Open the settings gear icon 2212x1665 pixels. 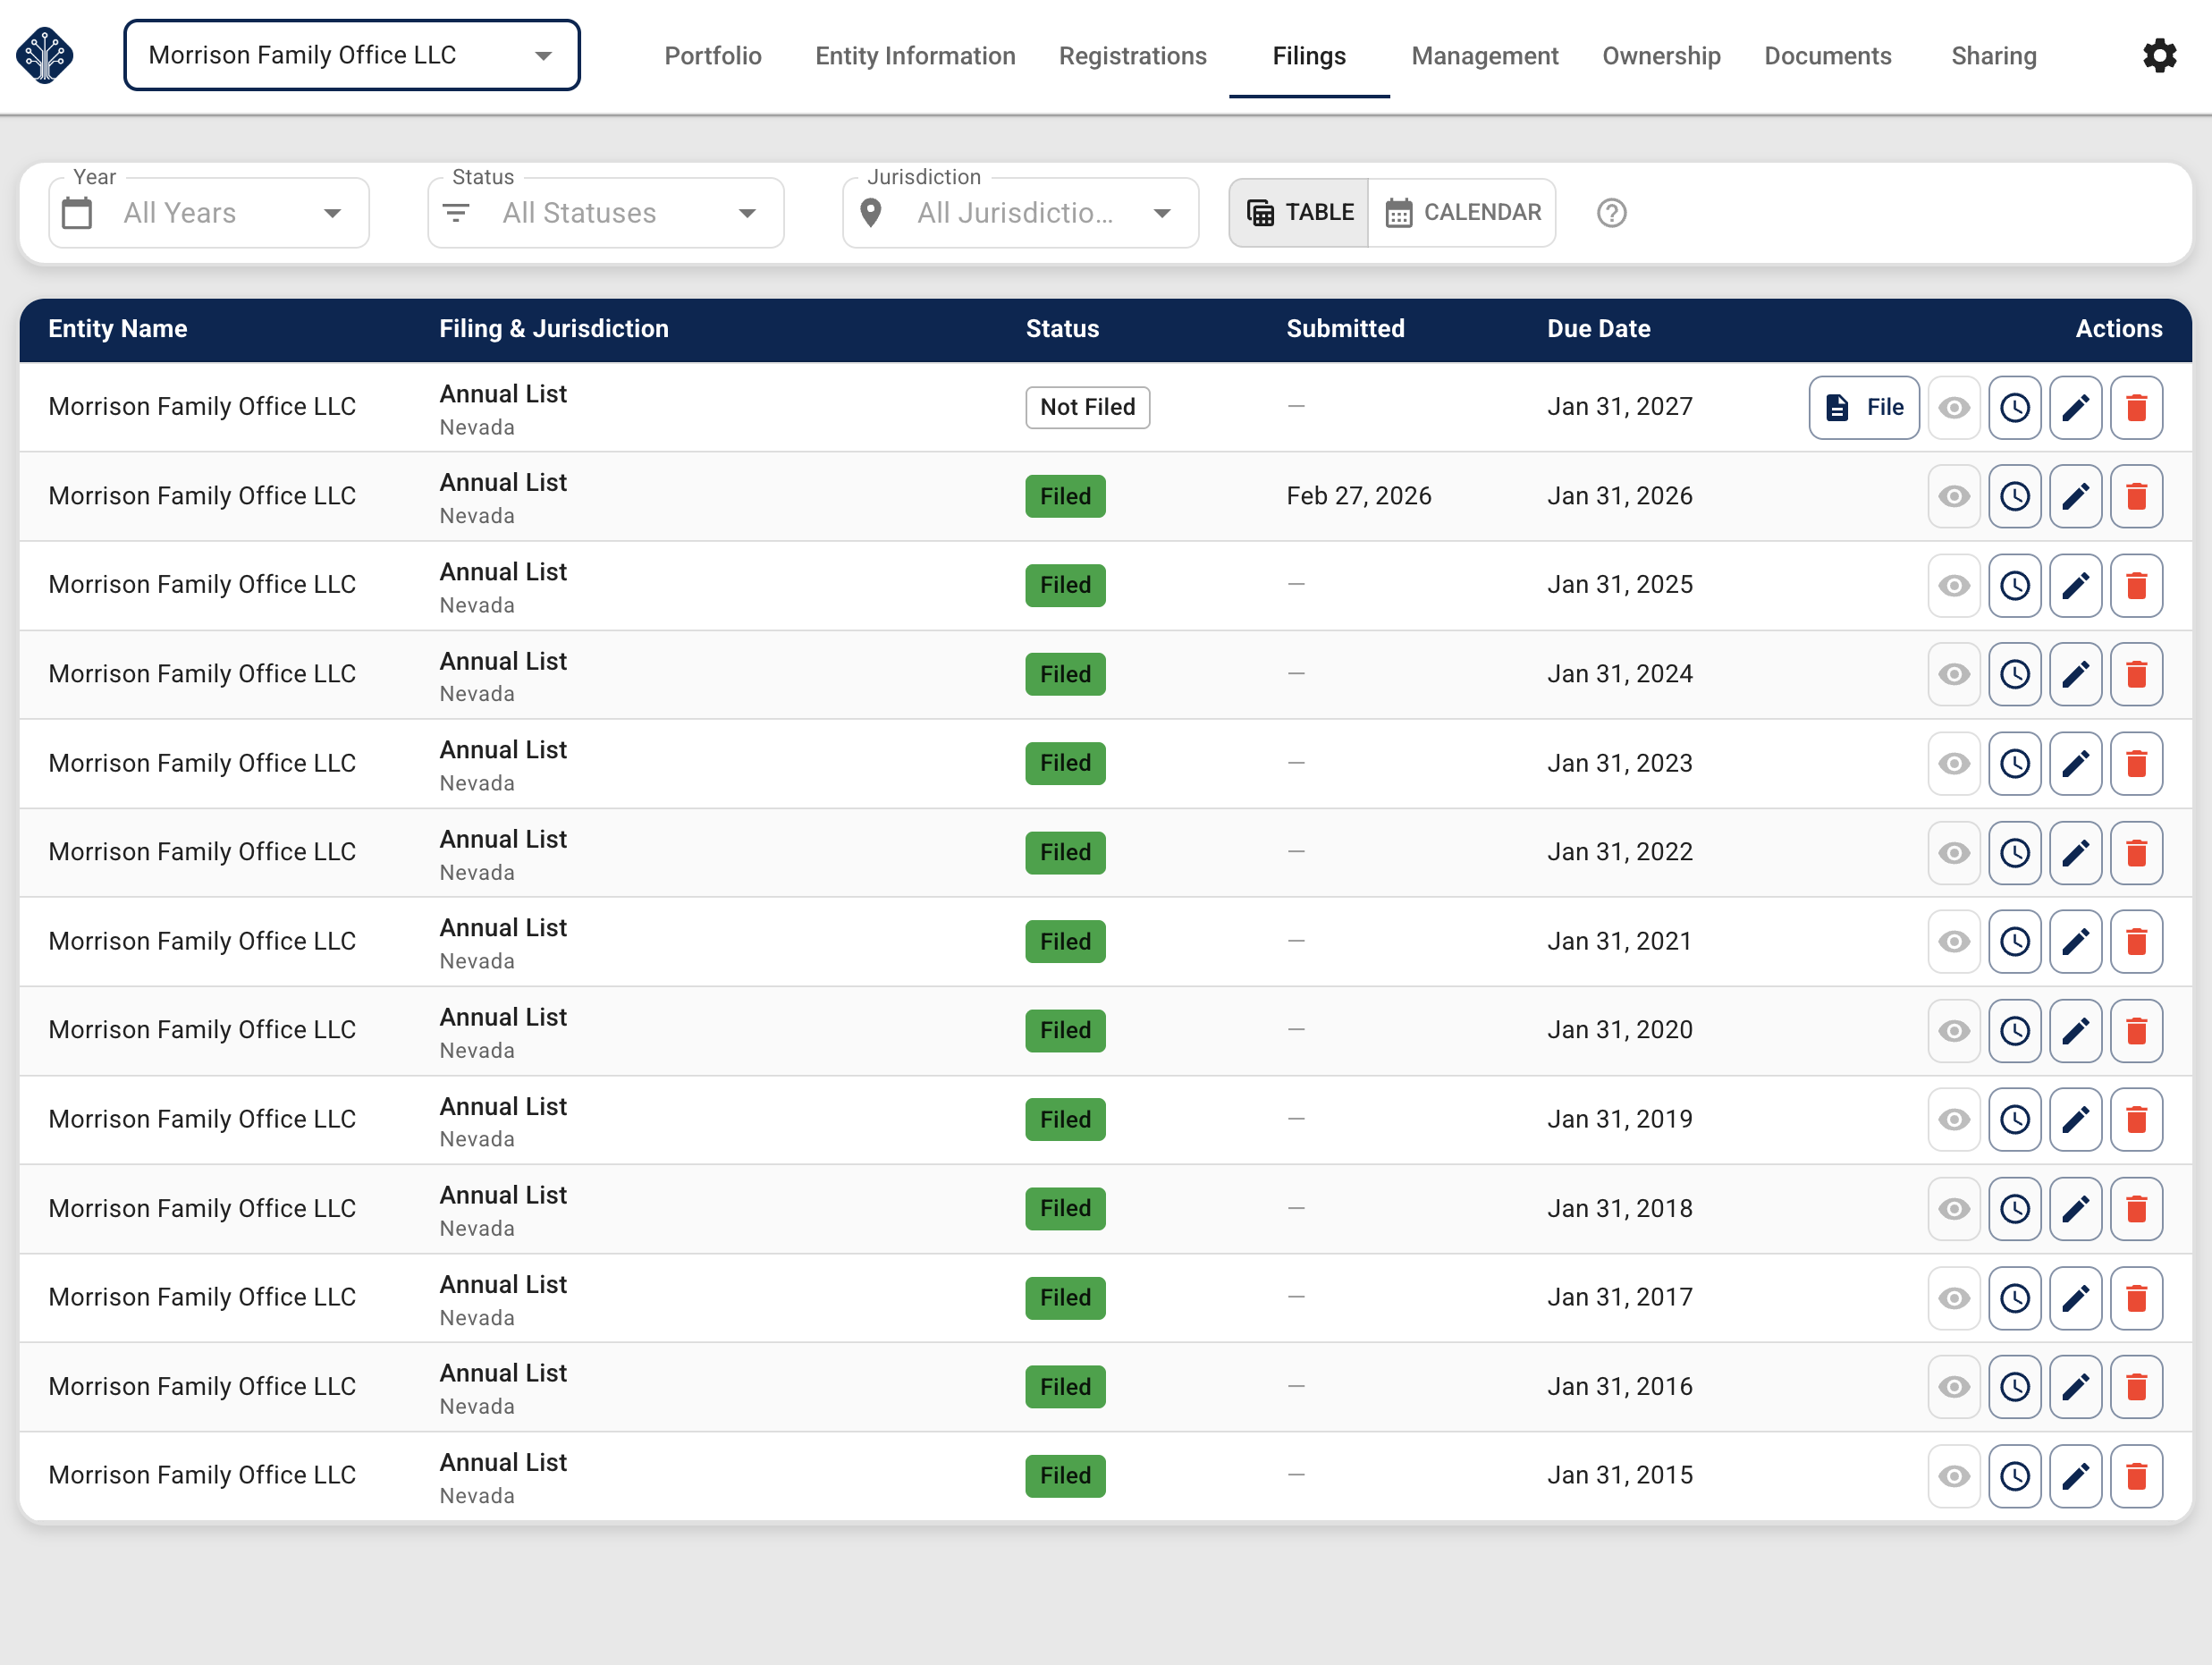point(2159,55)
